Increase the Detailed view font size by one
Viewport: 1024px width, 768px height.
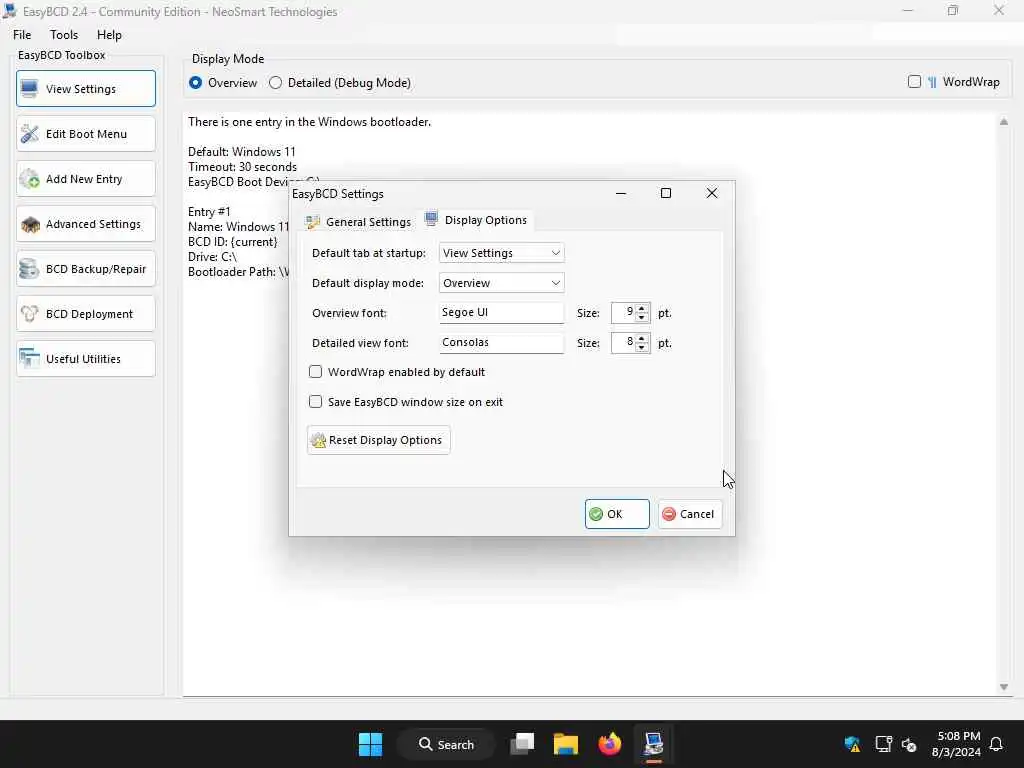(x=642, y=338)
